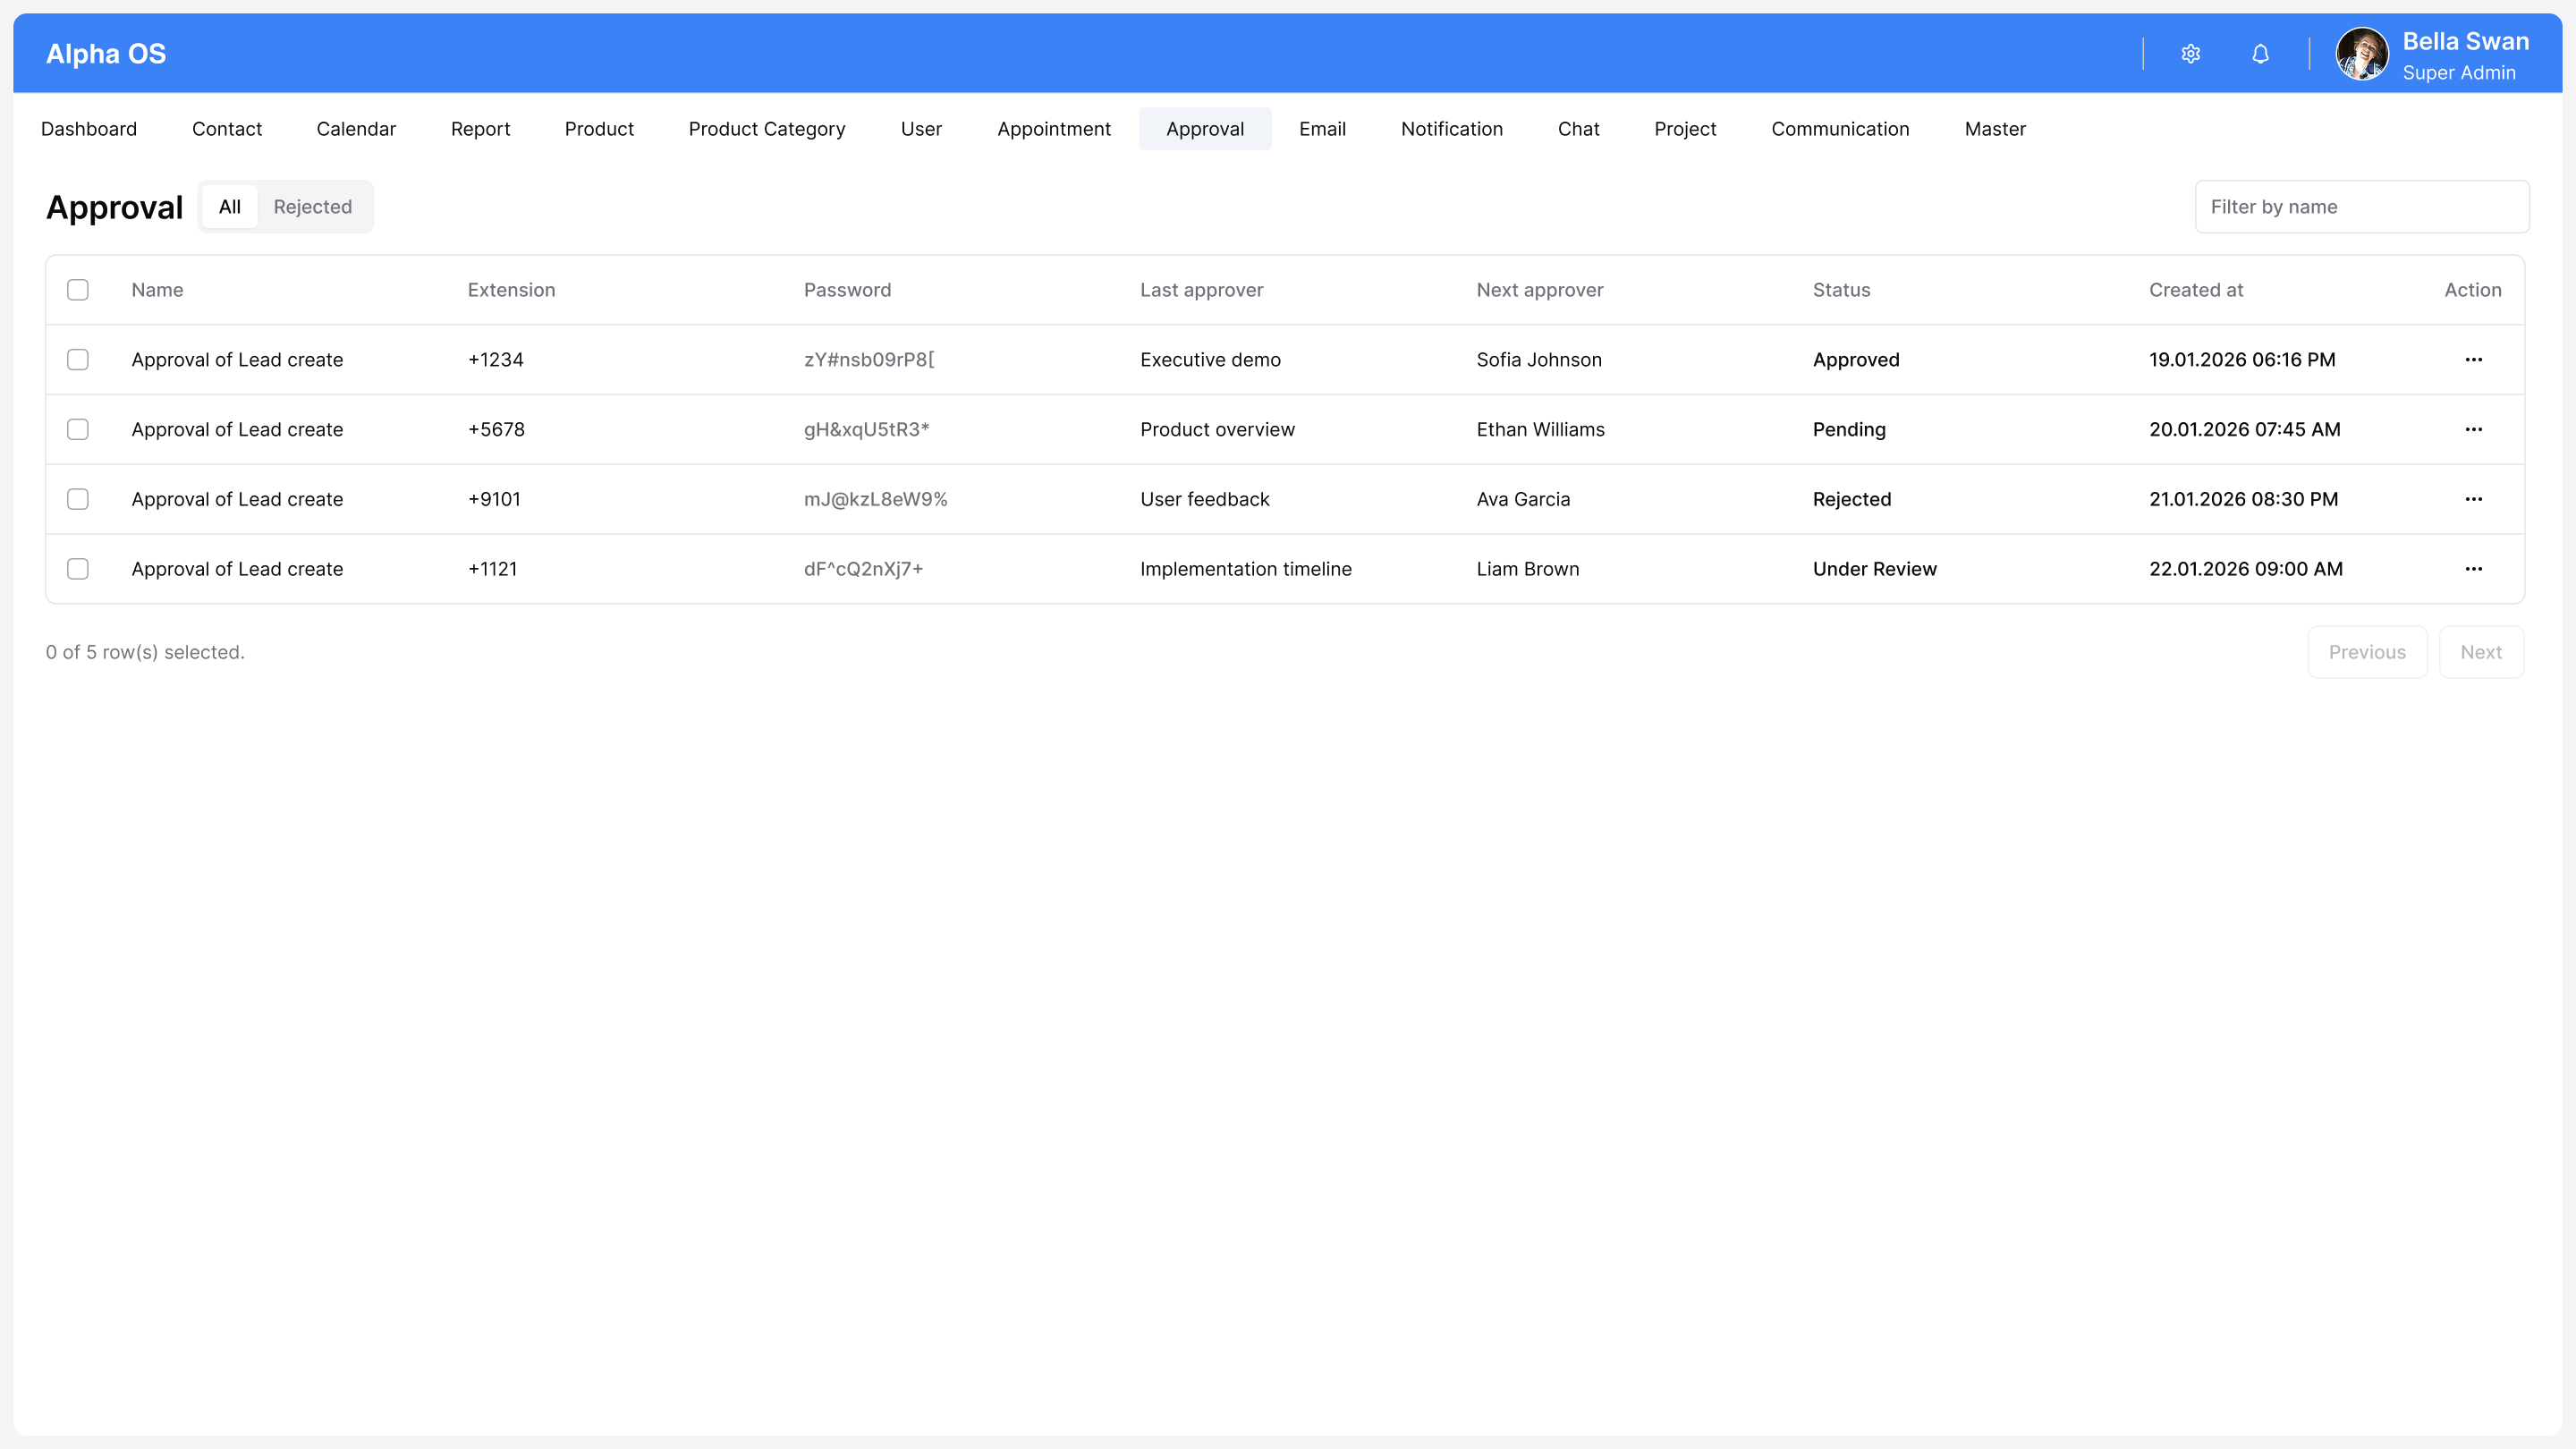Open the actions menu for the Pending row
Viewport: 2576px width, 1449px height.
tap(2473, 430)
